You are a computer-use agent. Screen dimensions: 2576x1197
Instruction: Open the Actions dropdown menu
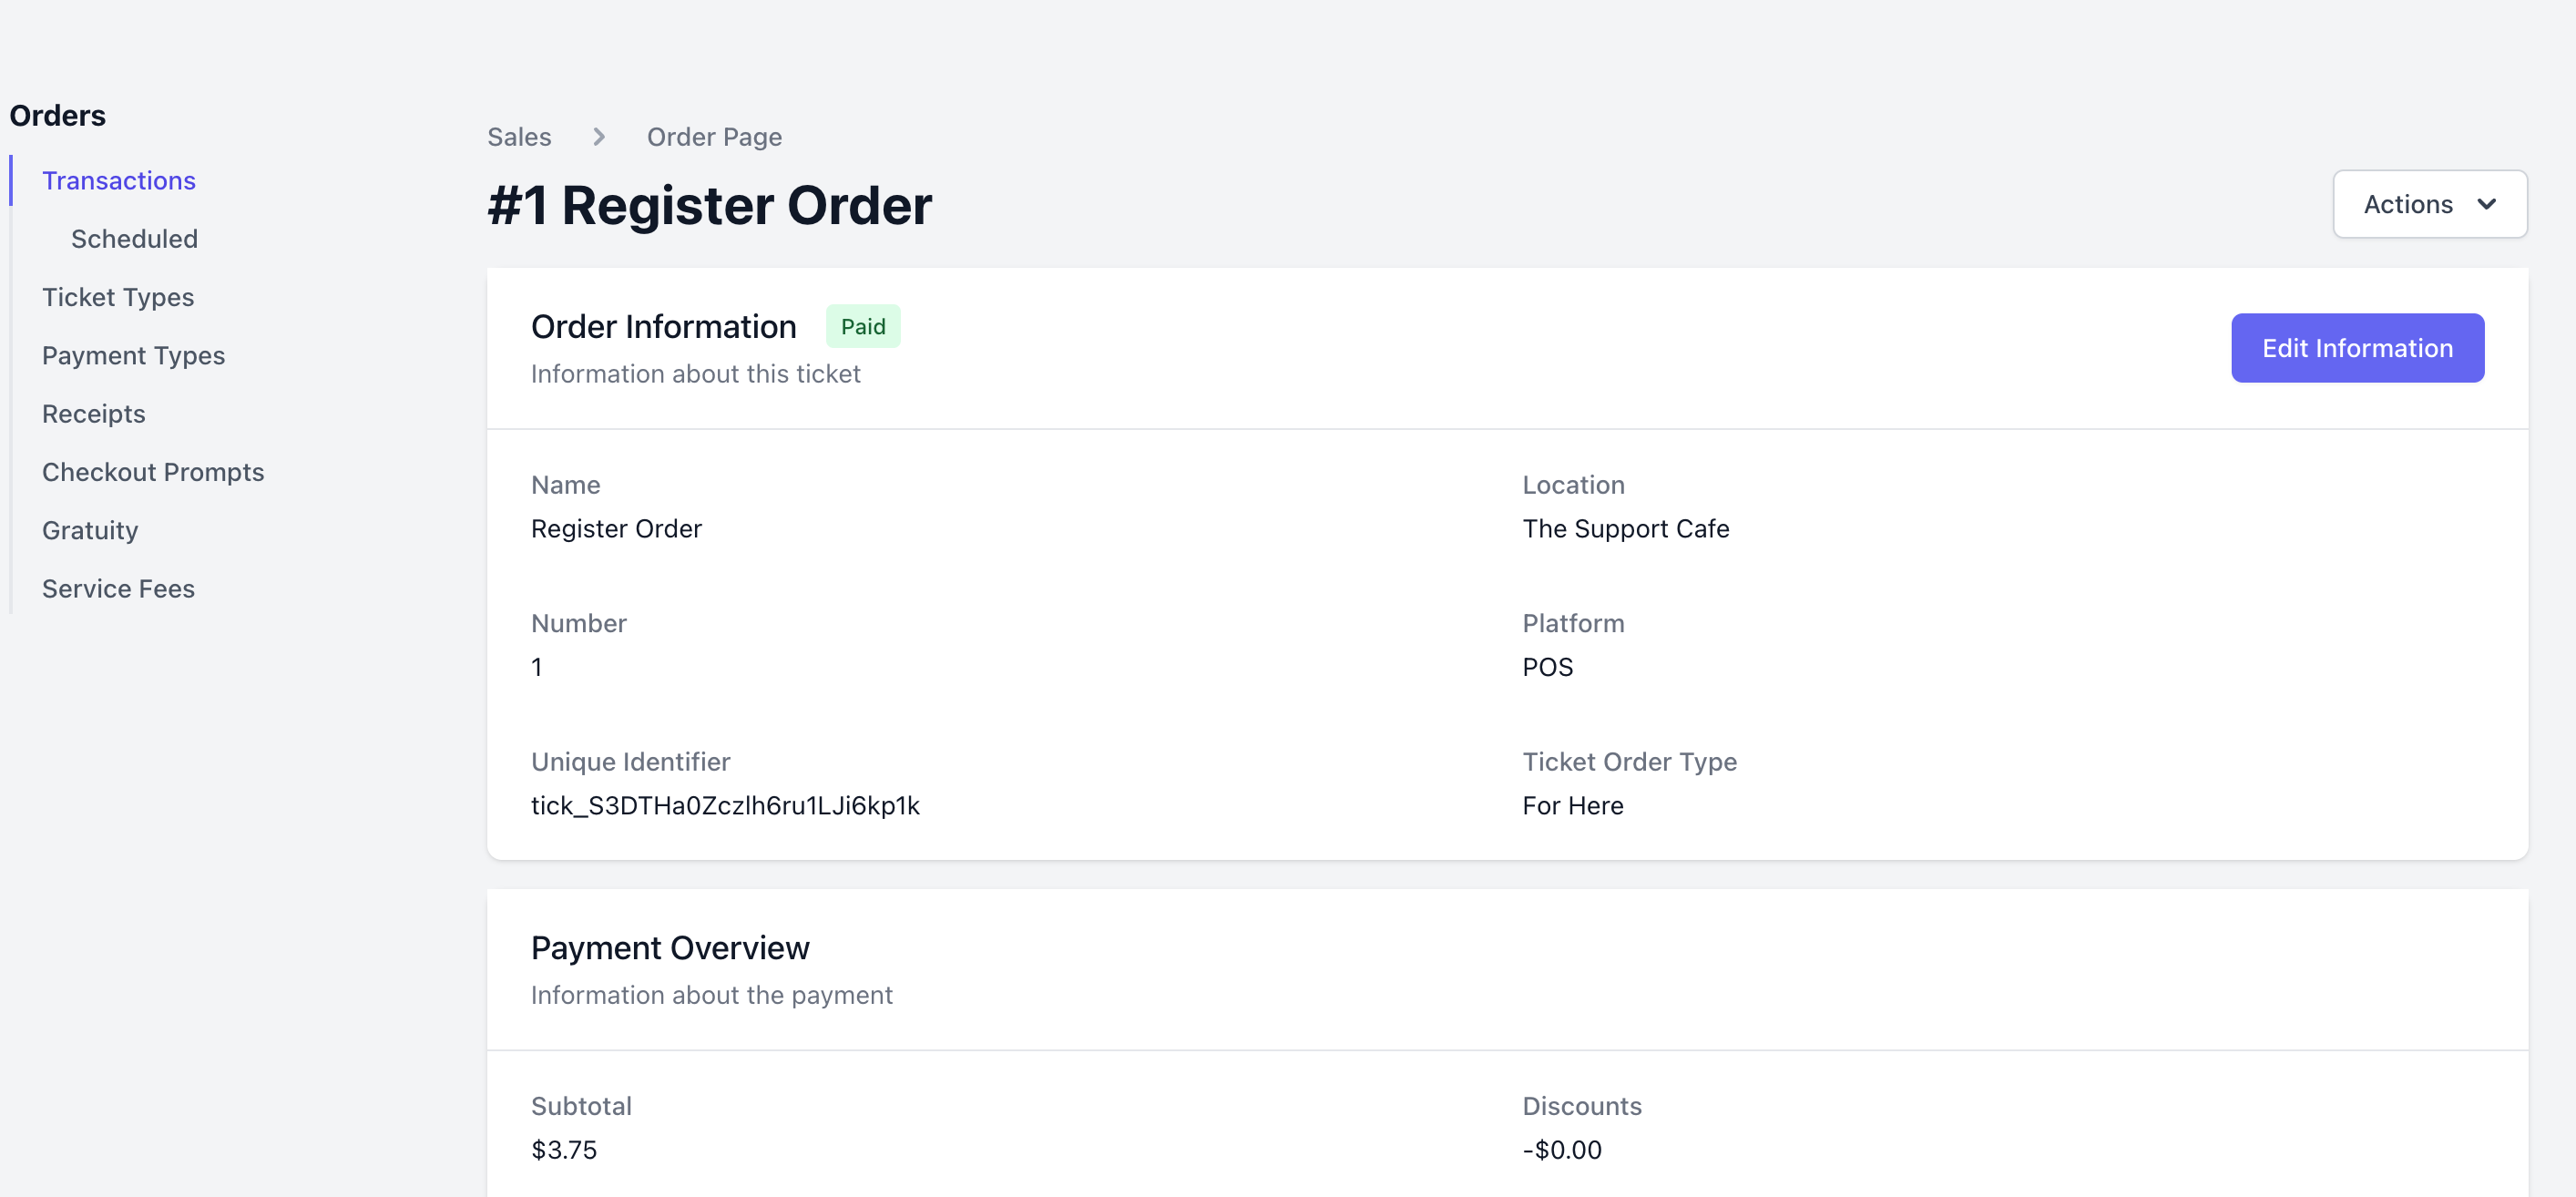pyautogui.click(x=2429, y=204)
